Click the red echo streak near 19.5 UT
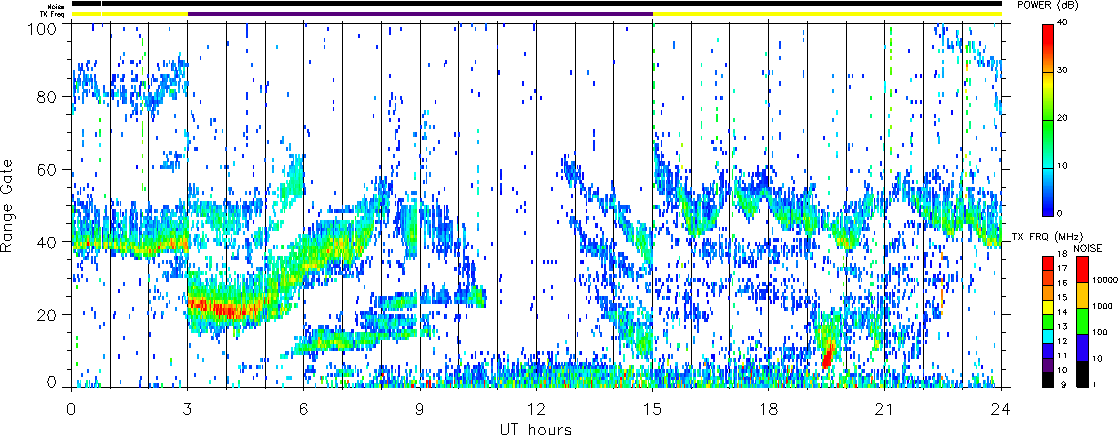The height and width of the screenshot is (435, 1118). click(x=827, y=354)
